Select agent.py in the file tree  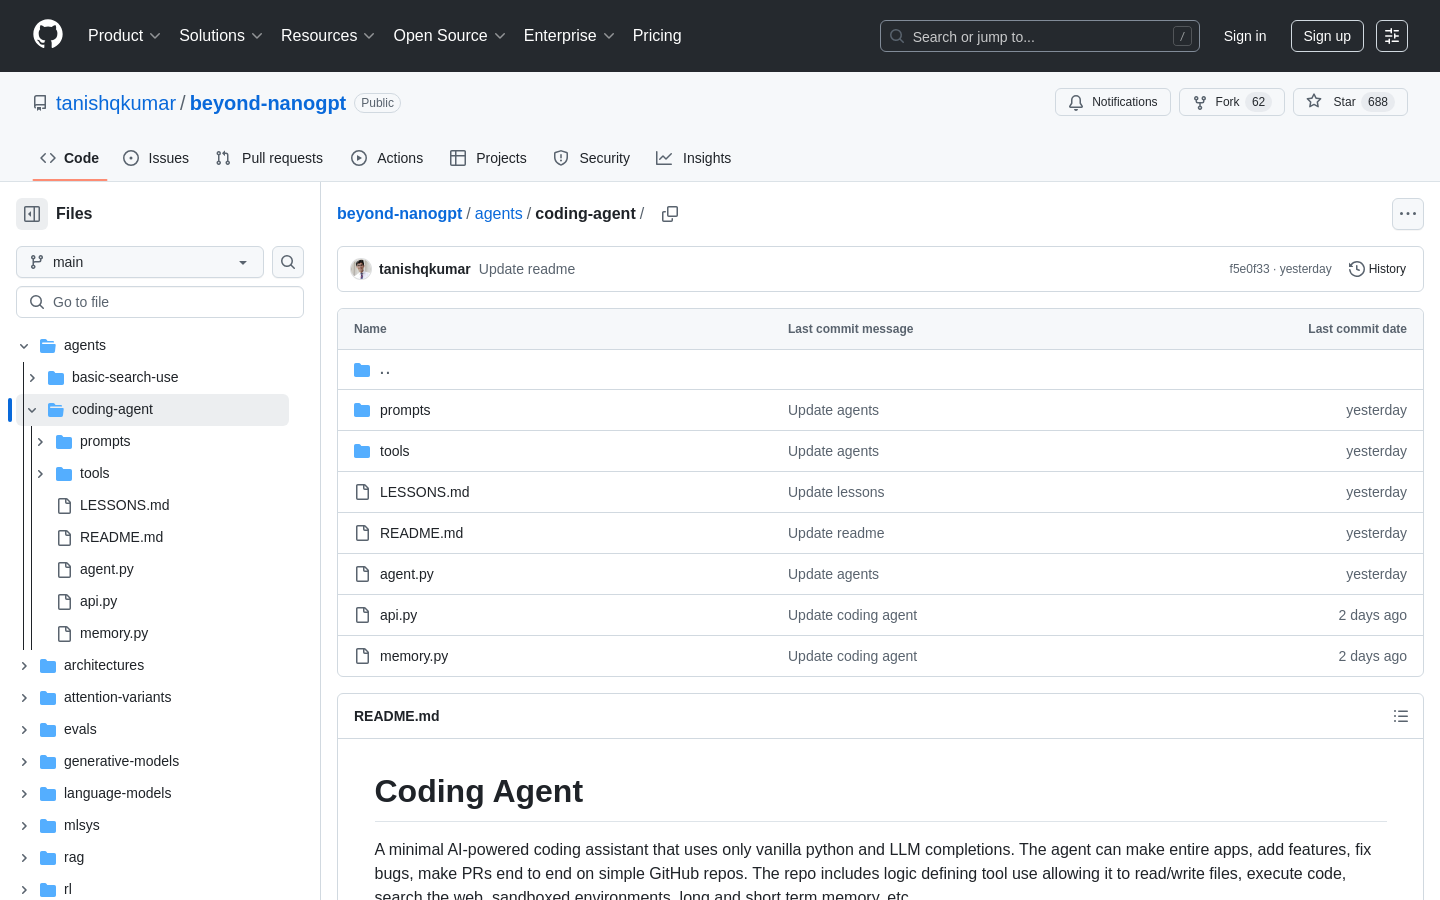pyautogui.click(x=107, y=570)
